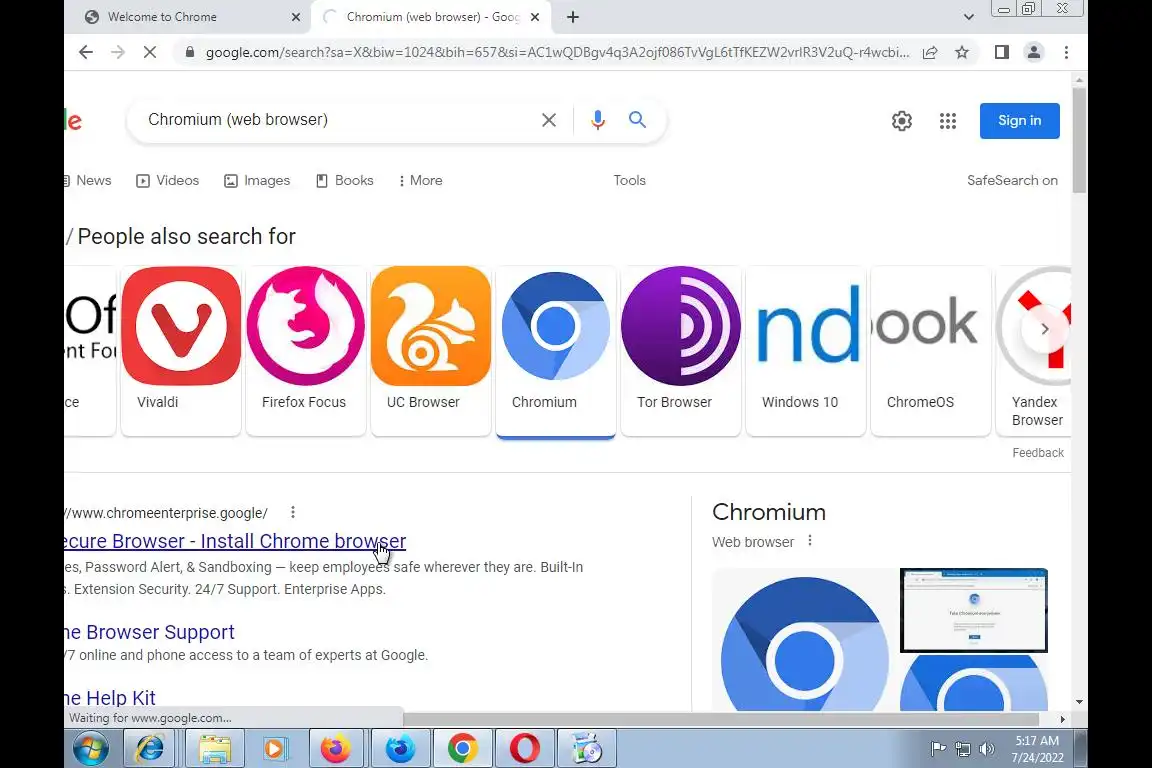This screenshot has width=1152, height=768.
Task: Open Windows Media Player in taskbar
Action: [274, 749]
